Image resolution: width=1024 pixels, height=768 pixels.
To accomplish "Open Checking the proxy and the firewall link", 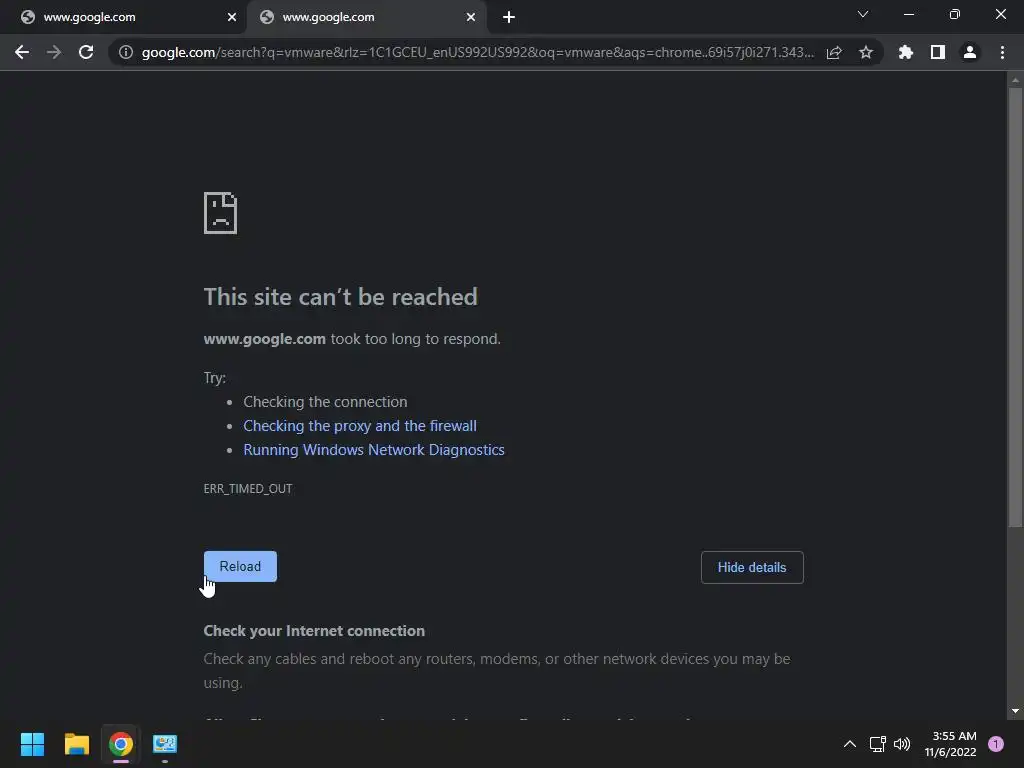I will [x=360, y=426].
